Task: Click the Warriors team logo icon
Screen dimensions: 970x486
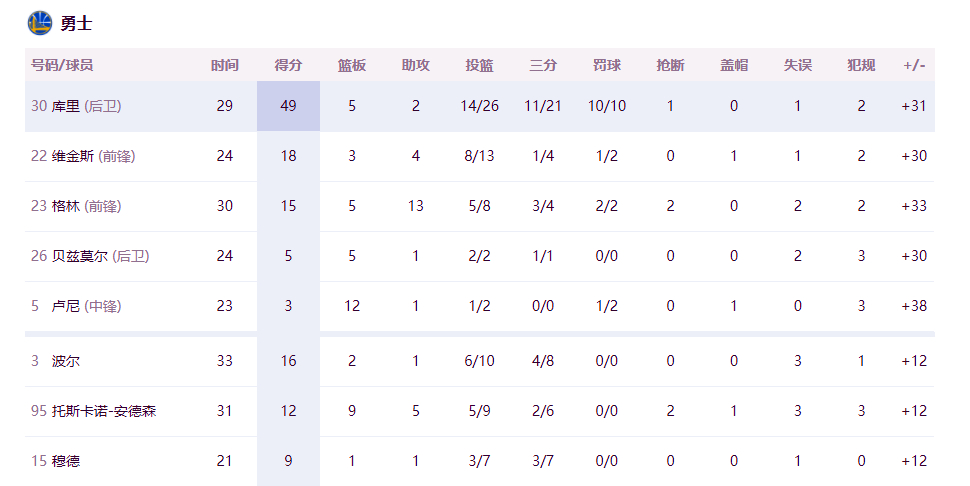Action: click(x=40, y=23)
